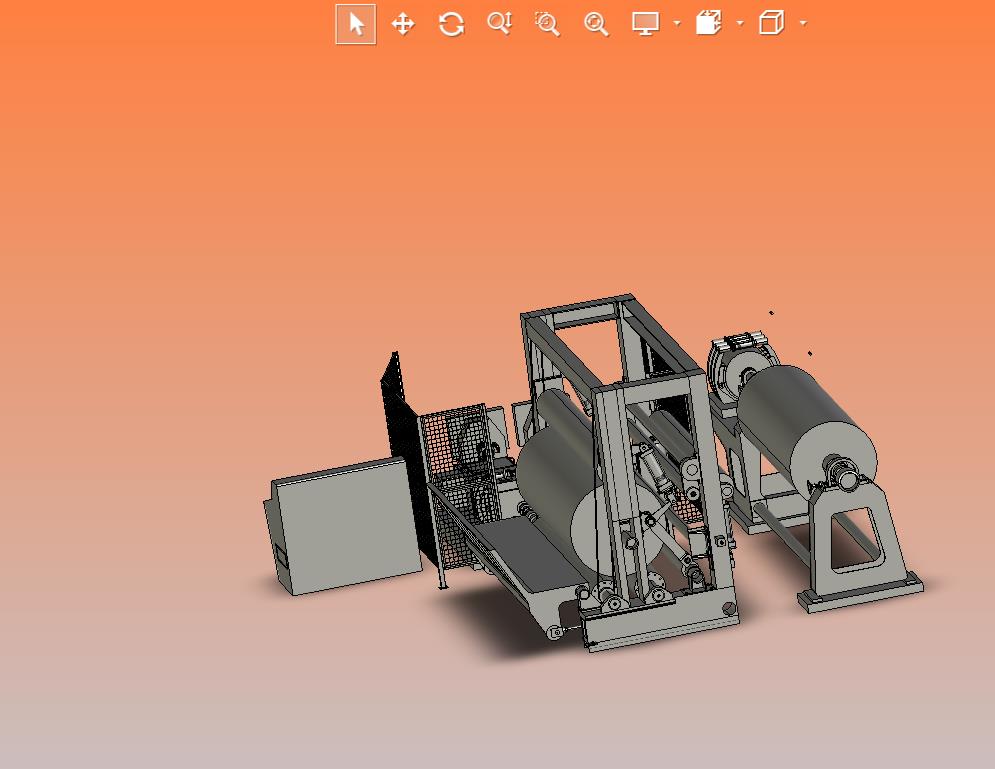Click the view orientation cube icon

click(x=772, y=23)
